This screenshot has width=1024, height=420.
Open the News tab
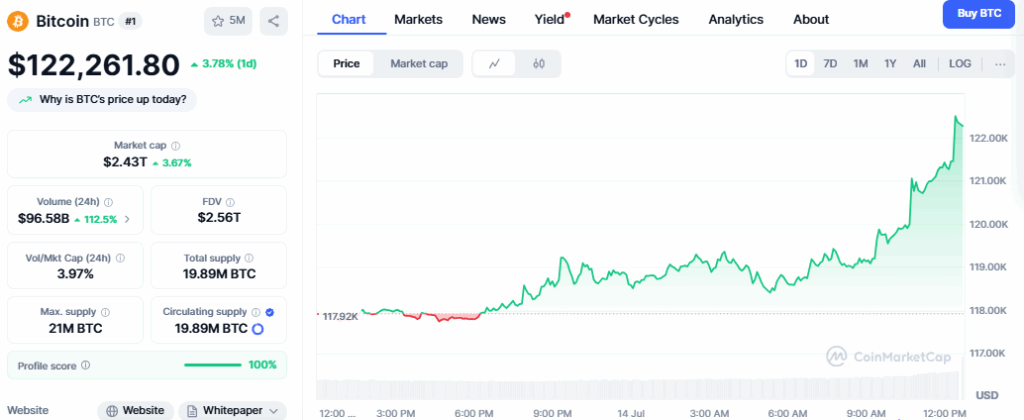488,20
